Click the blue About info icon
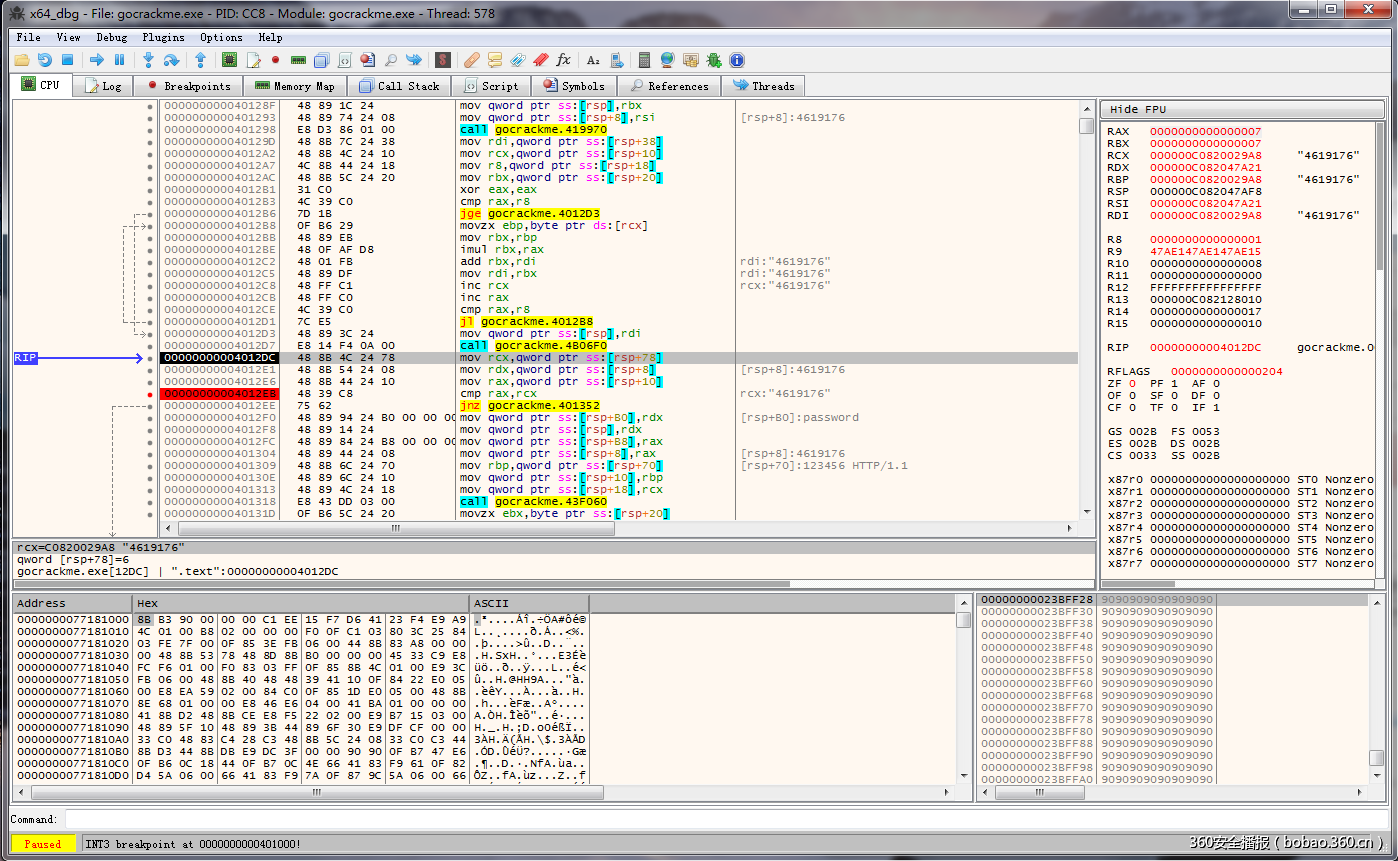 [737, 60]
